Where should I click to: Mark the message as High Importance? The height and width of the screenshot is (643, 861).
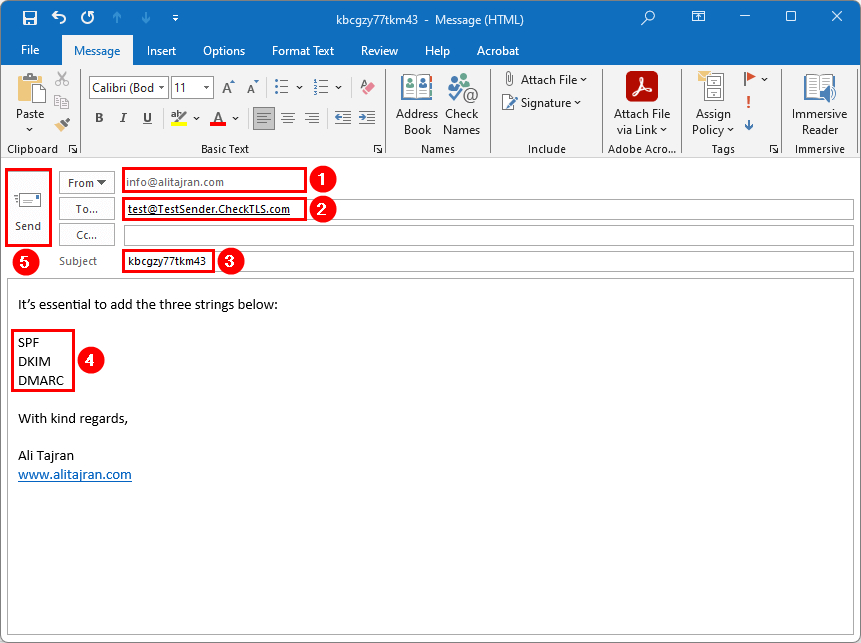coord(748,100)
